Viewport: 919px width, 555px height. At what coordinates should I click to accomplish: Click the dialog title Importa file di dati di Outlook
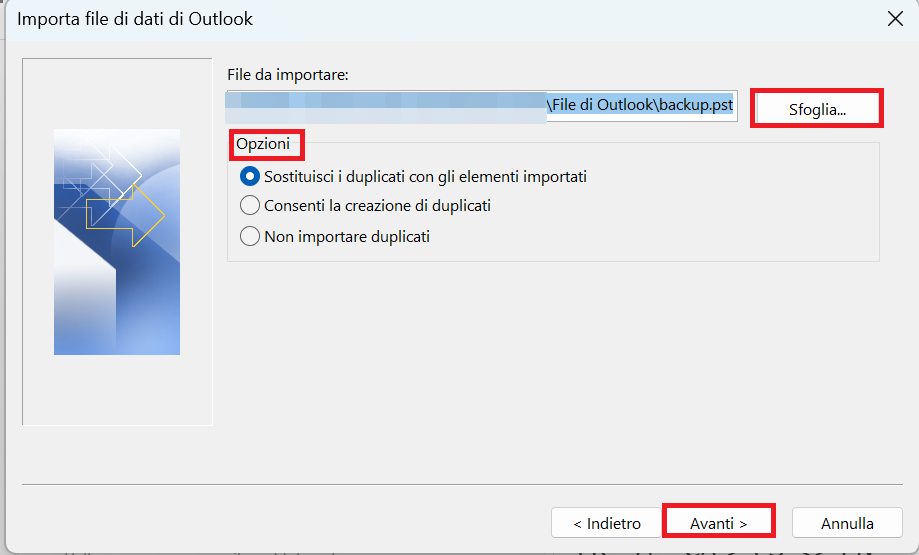(135, 19)
